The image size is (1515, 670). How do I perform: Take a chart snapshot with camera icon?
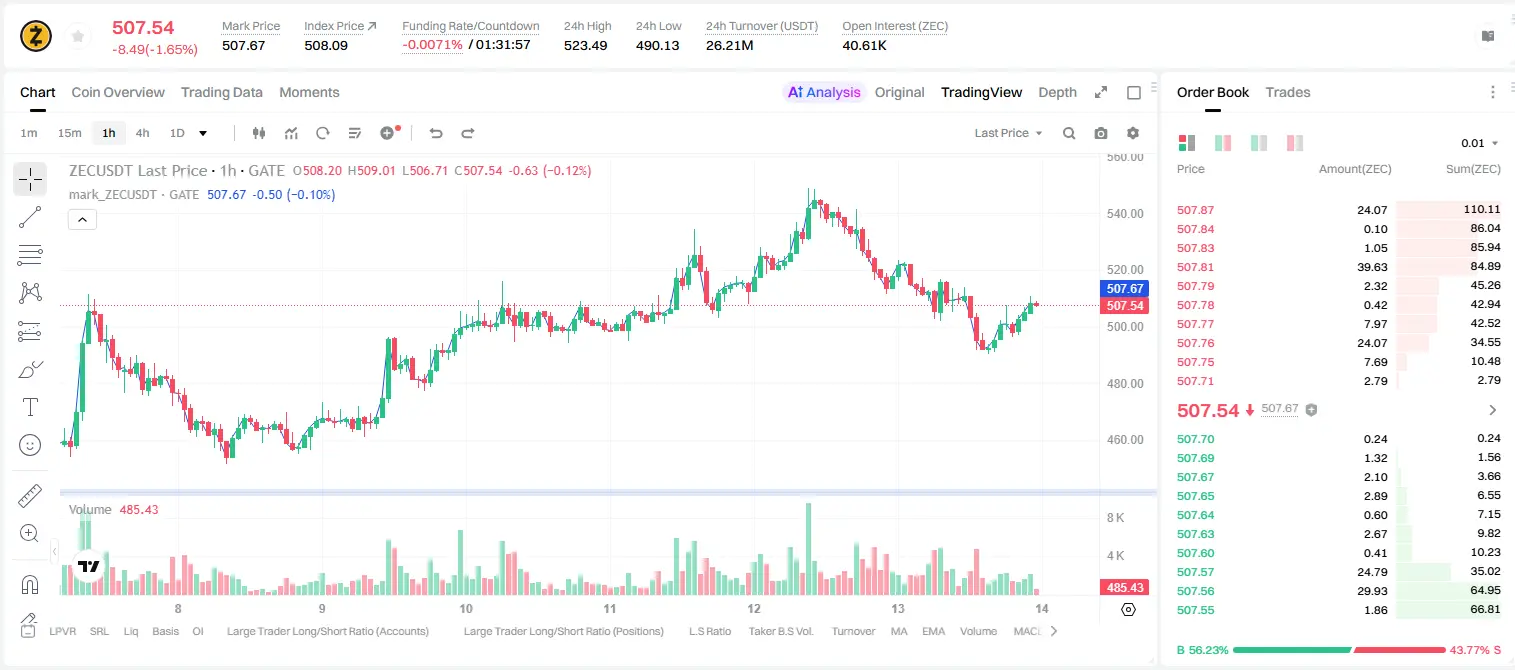1101,133
